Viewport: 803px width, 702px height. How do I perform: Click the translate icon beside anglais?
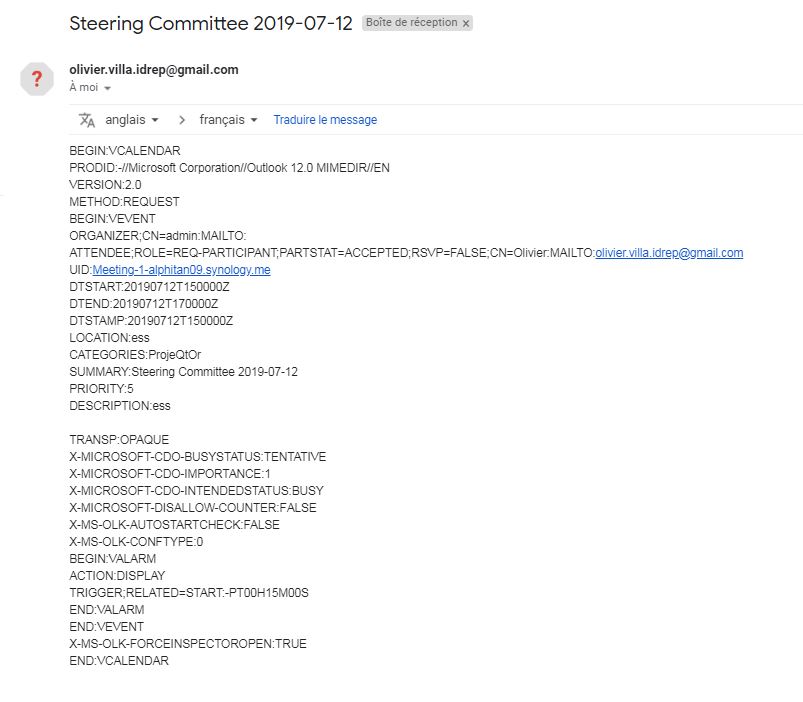pos(87,120)
